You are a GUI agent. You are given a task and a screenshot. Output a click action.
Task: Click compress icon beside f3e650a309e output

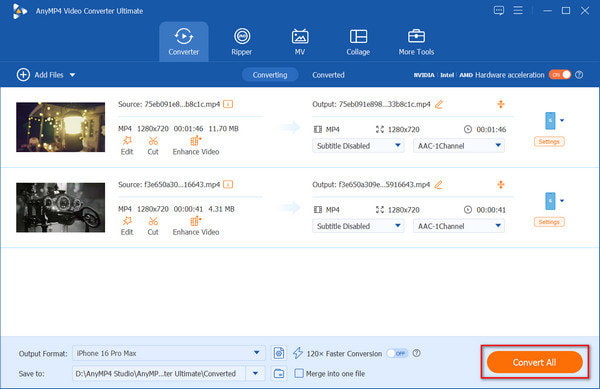point(501,184)
